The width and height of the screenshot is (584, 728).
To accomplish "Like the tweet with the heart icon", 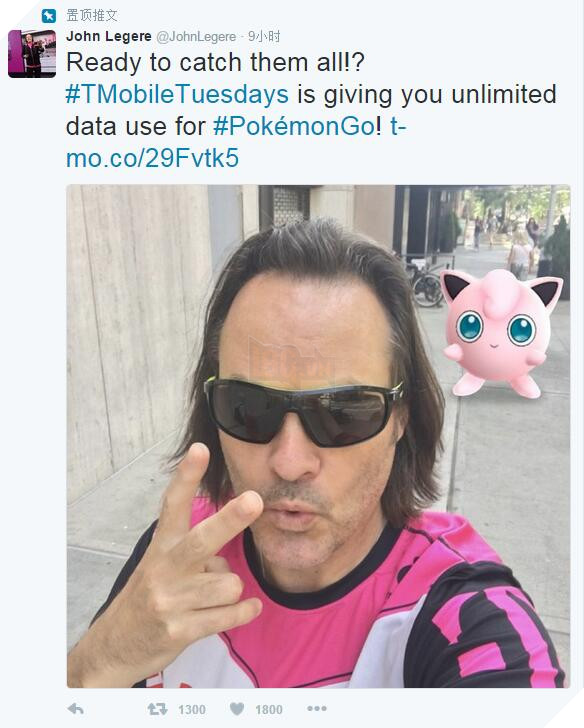I will pyautogui.click(x=237, y=709).
